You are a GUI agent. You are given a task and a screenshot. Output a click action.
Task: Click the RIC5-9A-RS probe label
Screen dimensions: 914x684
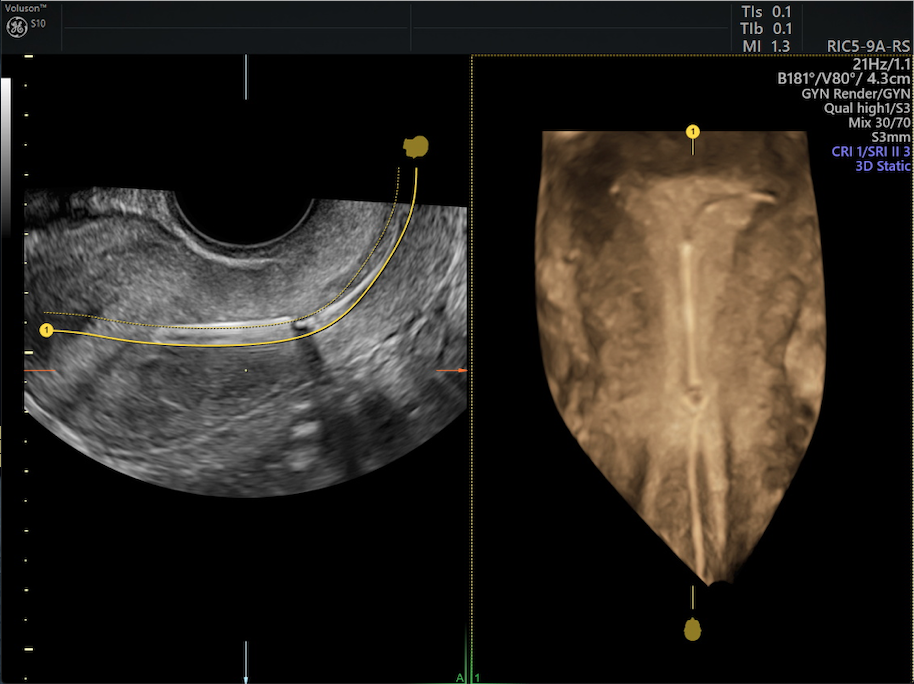pos(869,46)
